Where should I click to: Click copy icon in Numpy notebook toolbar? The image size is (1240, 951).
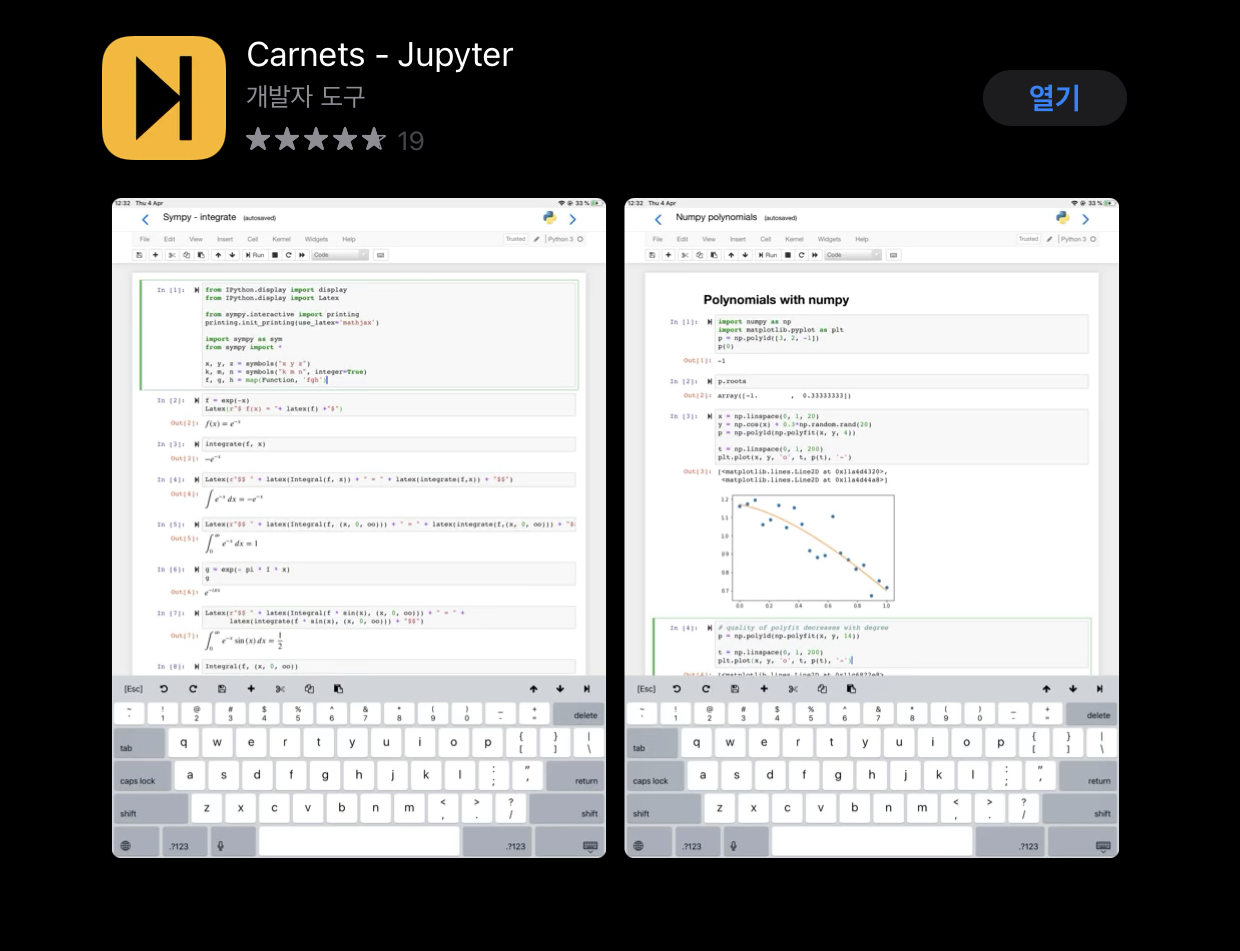coord(700,255)
